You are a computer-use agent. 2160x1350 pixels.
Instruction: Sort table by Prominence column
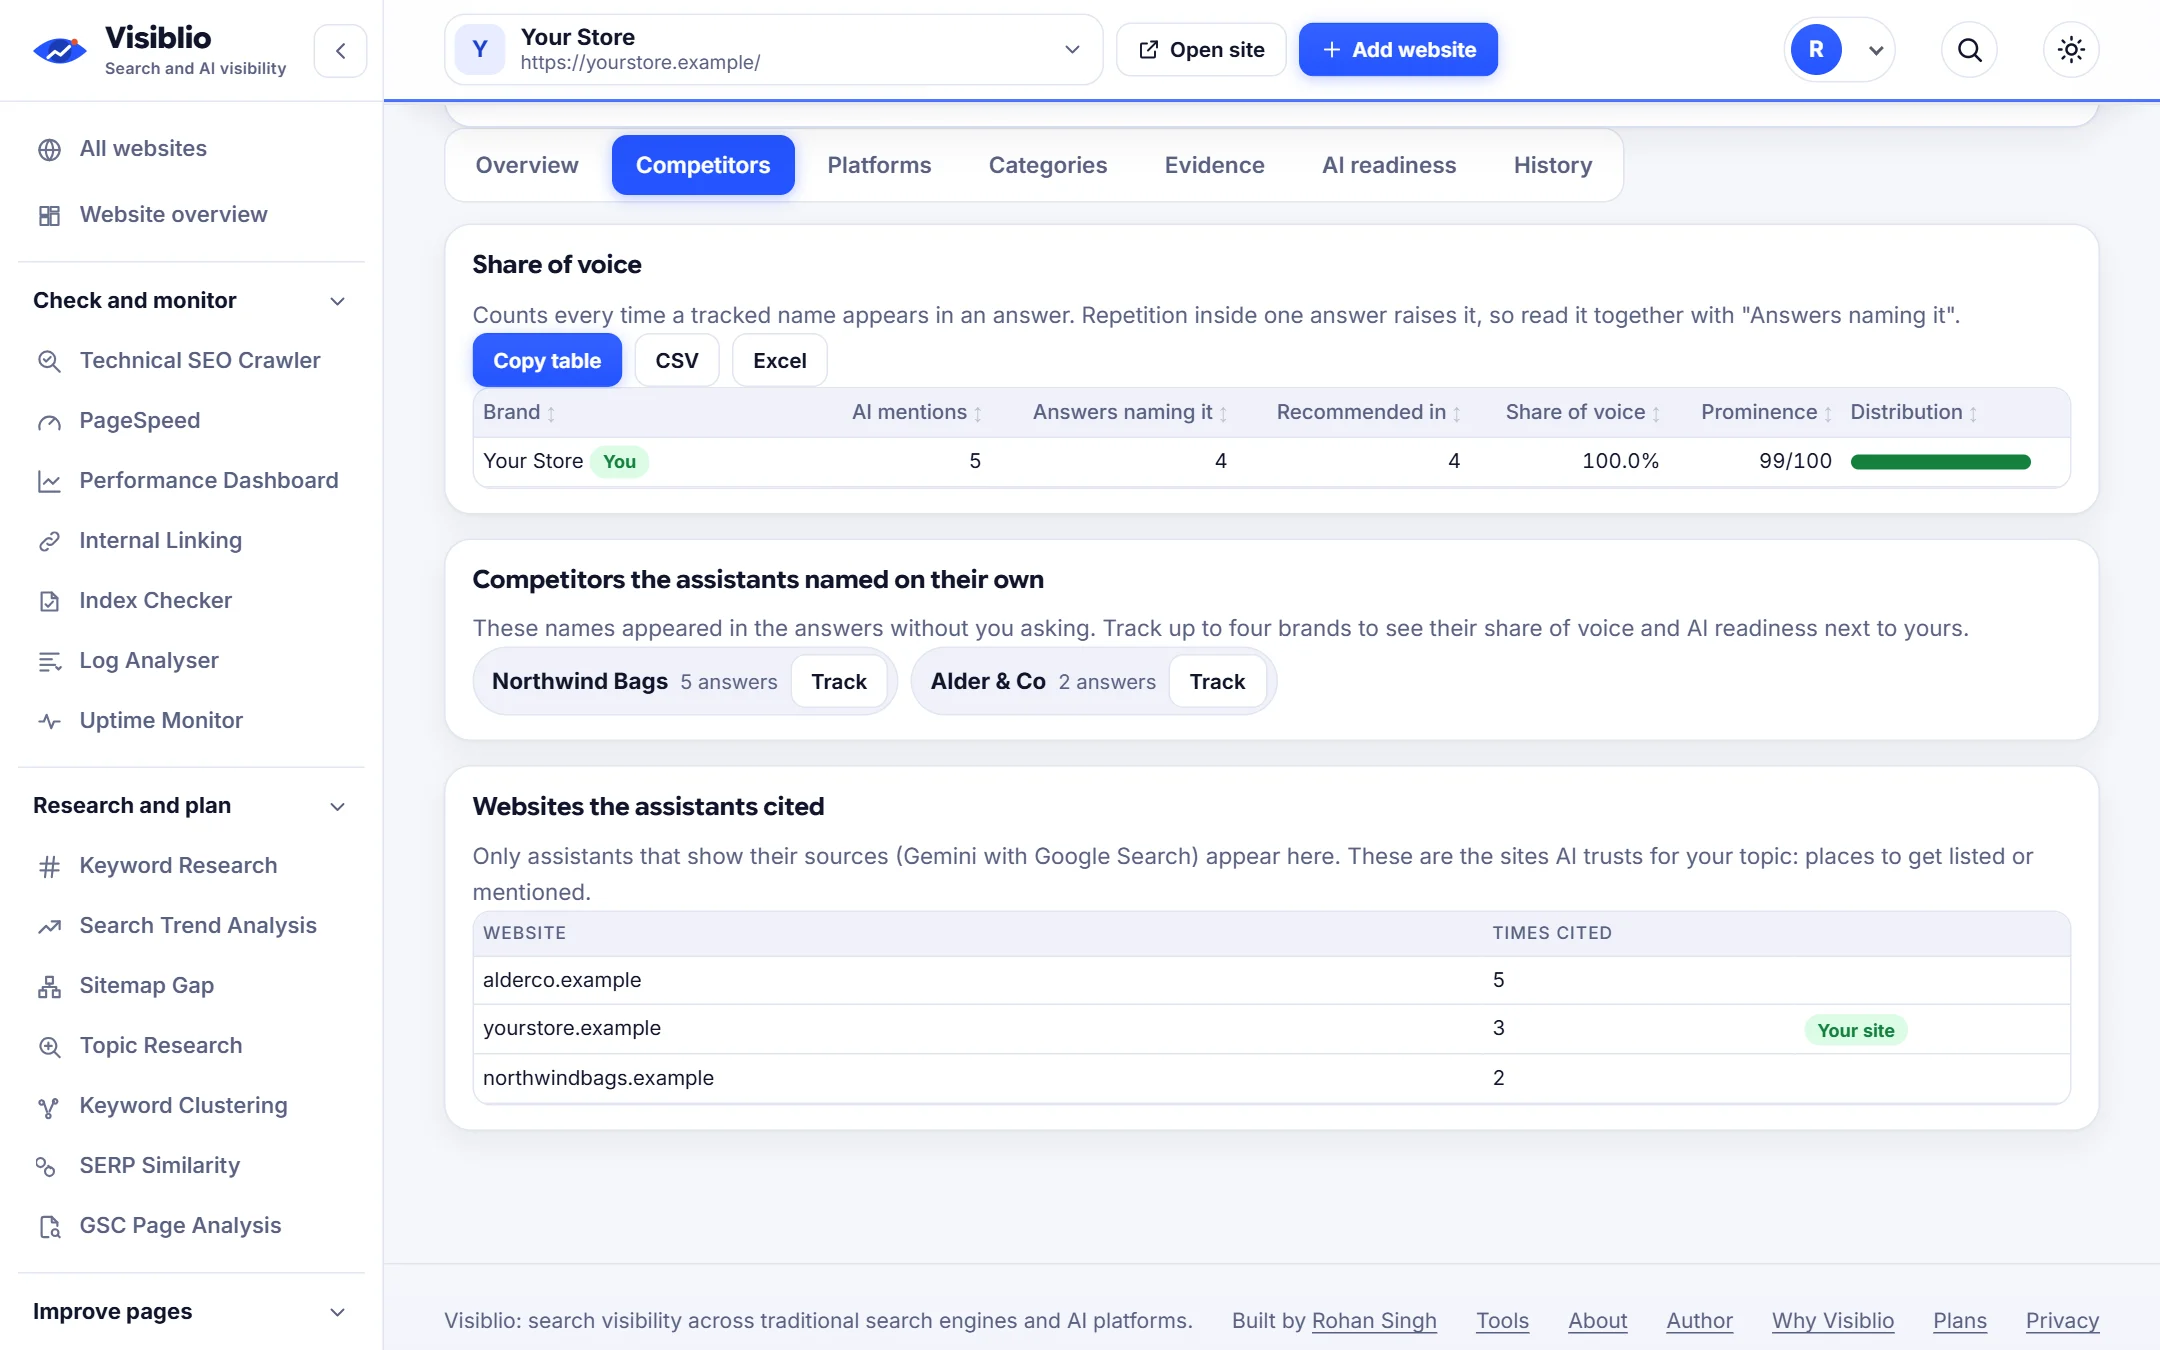[1766, 412]
